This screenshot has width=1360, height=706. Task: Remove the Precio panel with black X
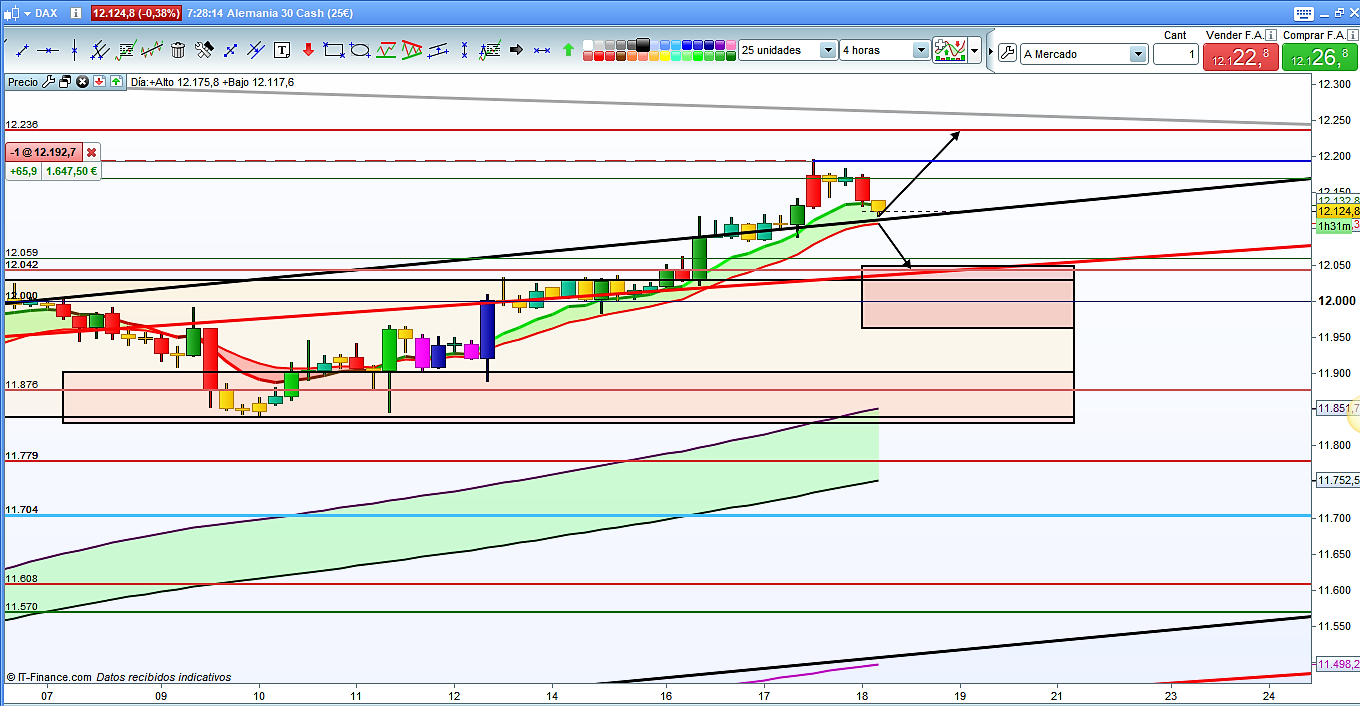pos(83,82)
